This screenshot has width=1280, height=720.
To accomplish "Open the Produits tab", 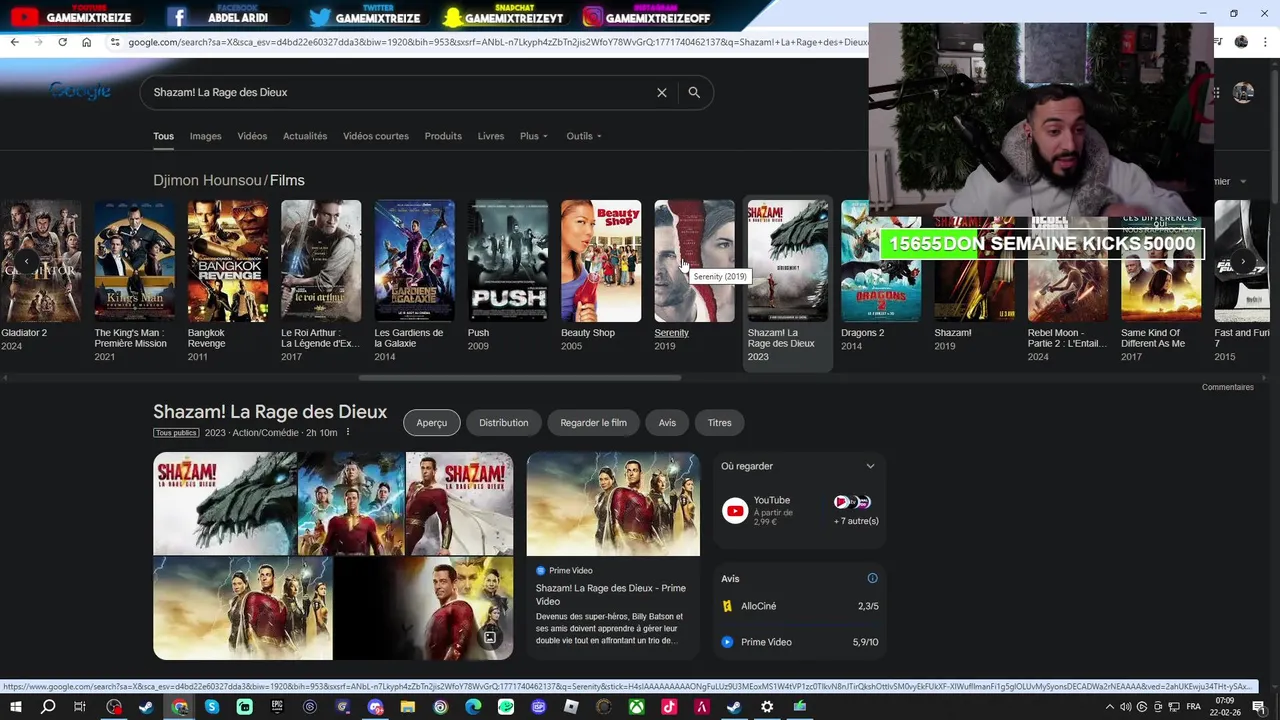I will [443, 136].
